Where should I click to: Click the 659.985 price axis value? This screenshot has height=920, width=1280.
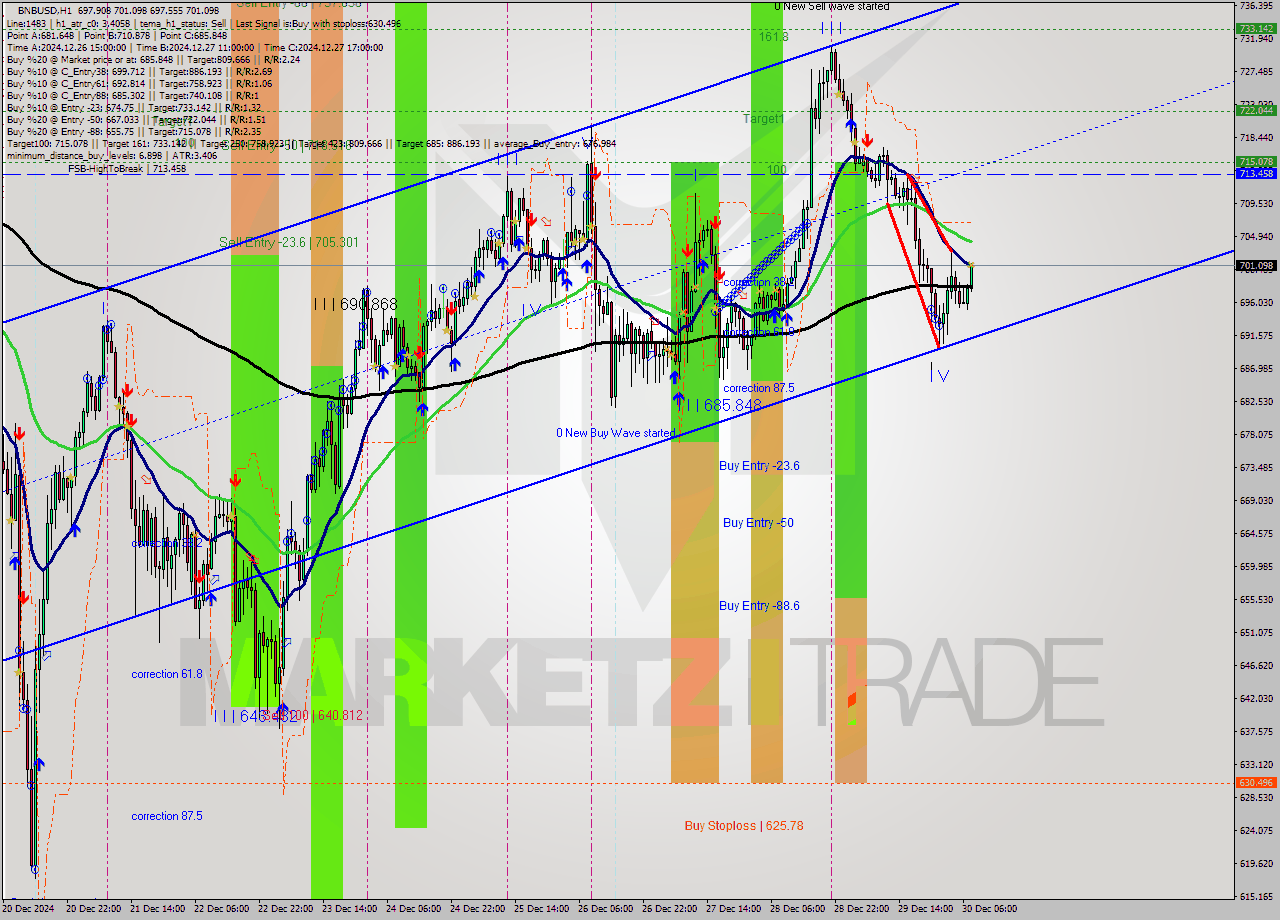[1256, 566]
